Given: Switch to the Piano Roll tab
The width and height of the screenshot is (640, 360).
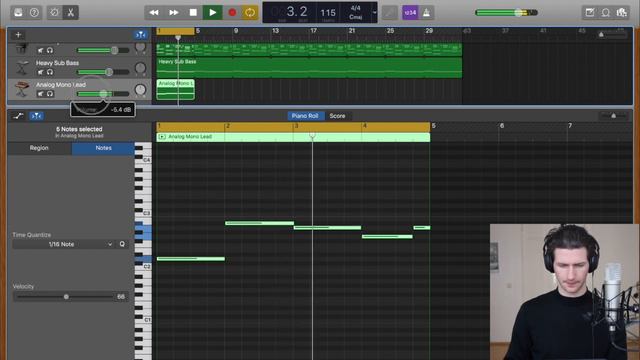Looking at the screenshot, I should point(305,116).
